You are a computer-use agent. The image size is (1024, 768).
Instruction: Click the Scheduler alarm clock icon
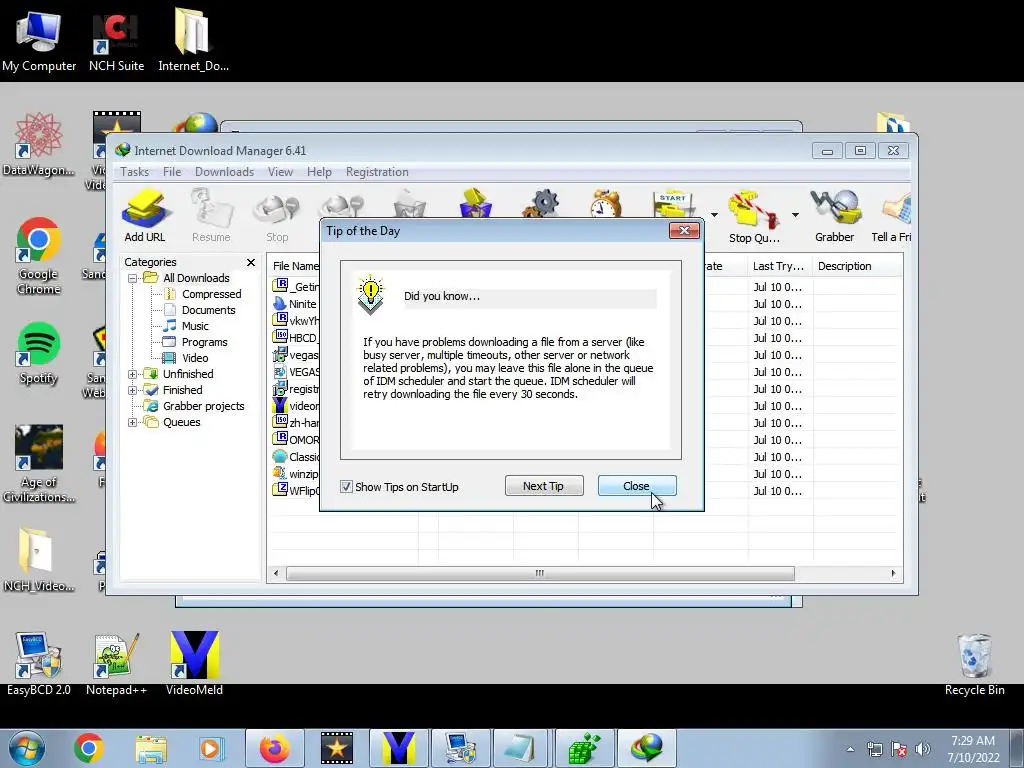tap(605, 203)
